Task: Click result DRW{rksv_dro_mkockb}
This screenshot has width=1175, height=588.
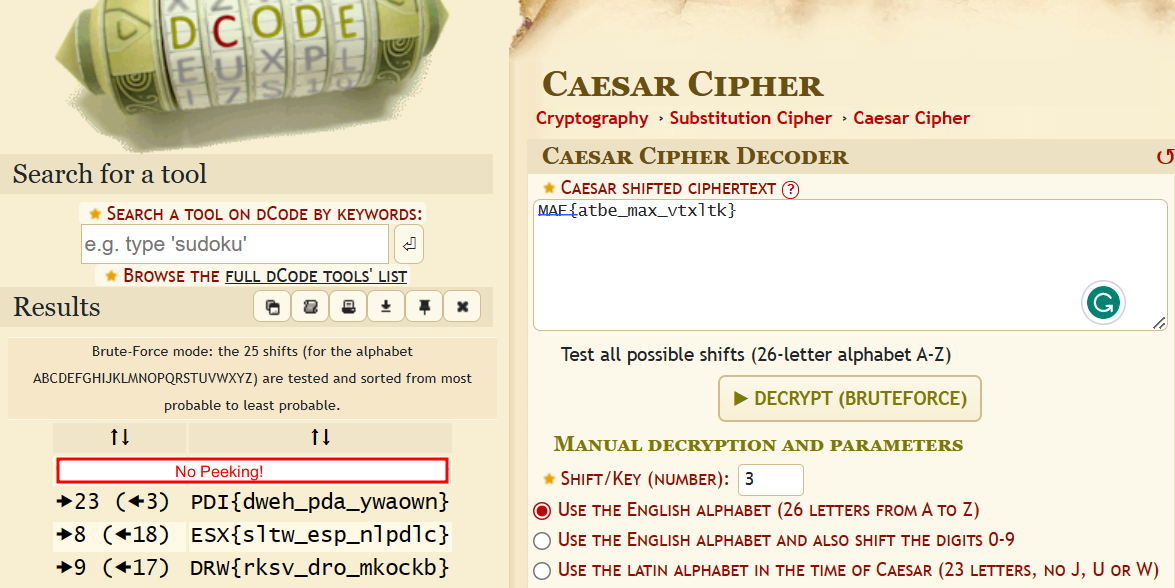Action: point(320,568)
